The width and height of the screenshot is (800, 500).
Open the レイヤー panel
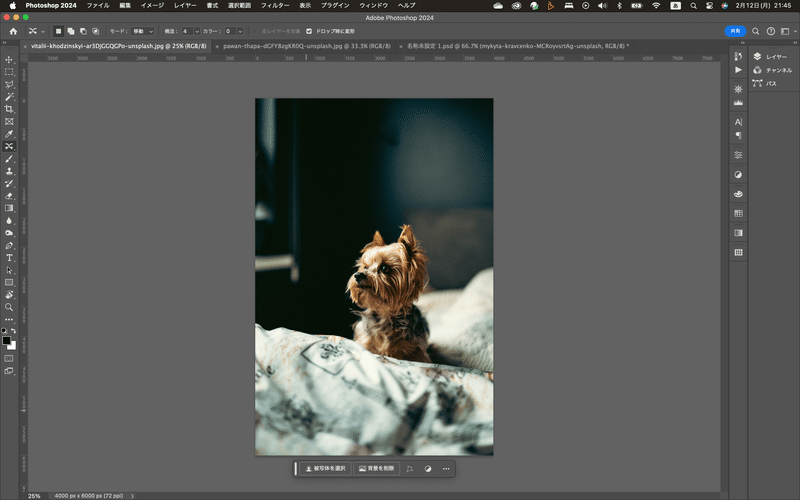(771, 57)
